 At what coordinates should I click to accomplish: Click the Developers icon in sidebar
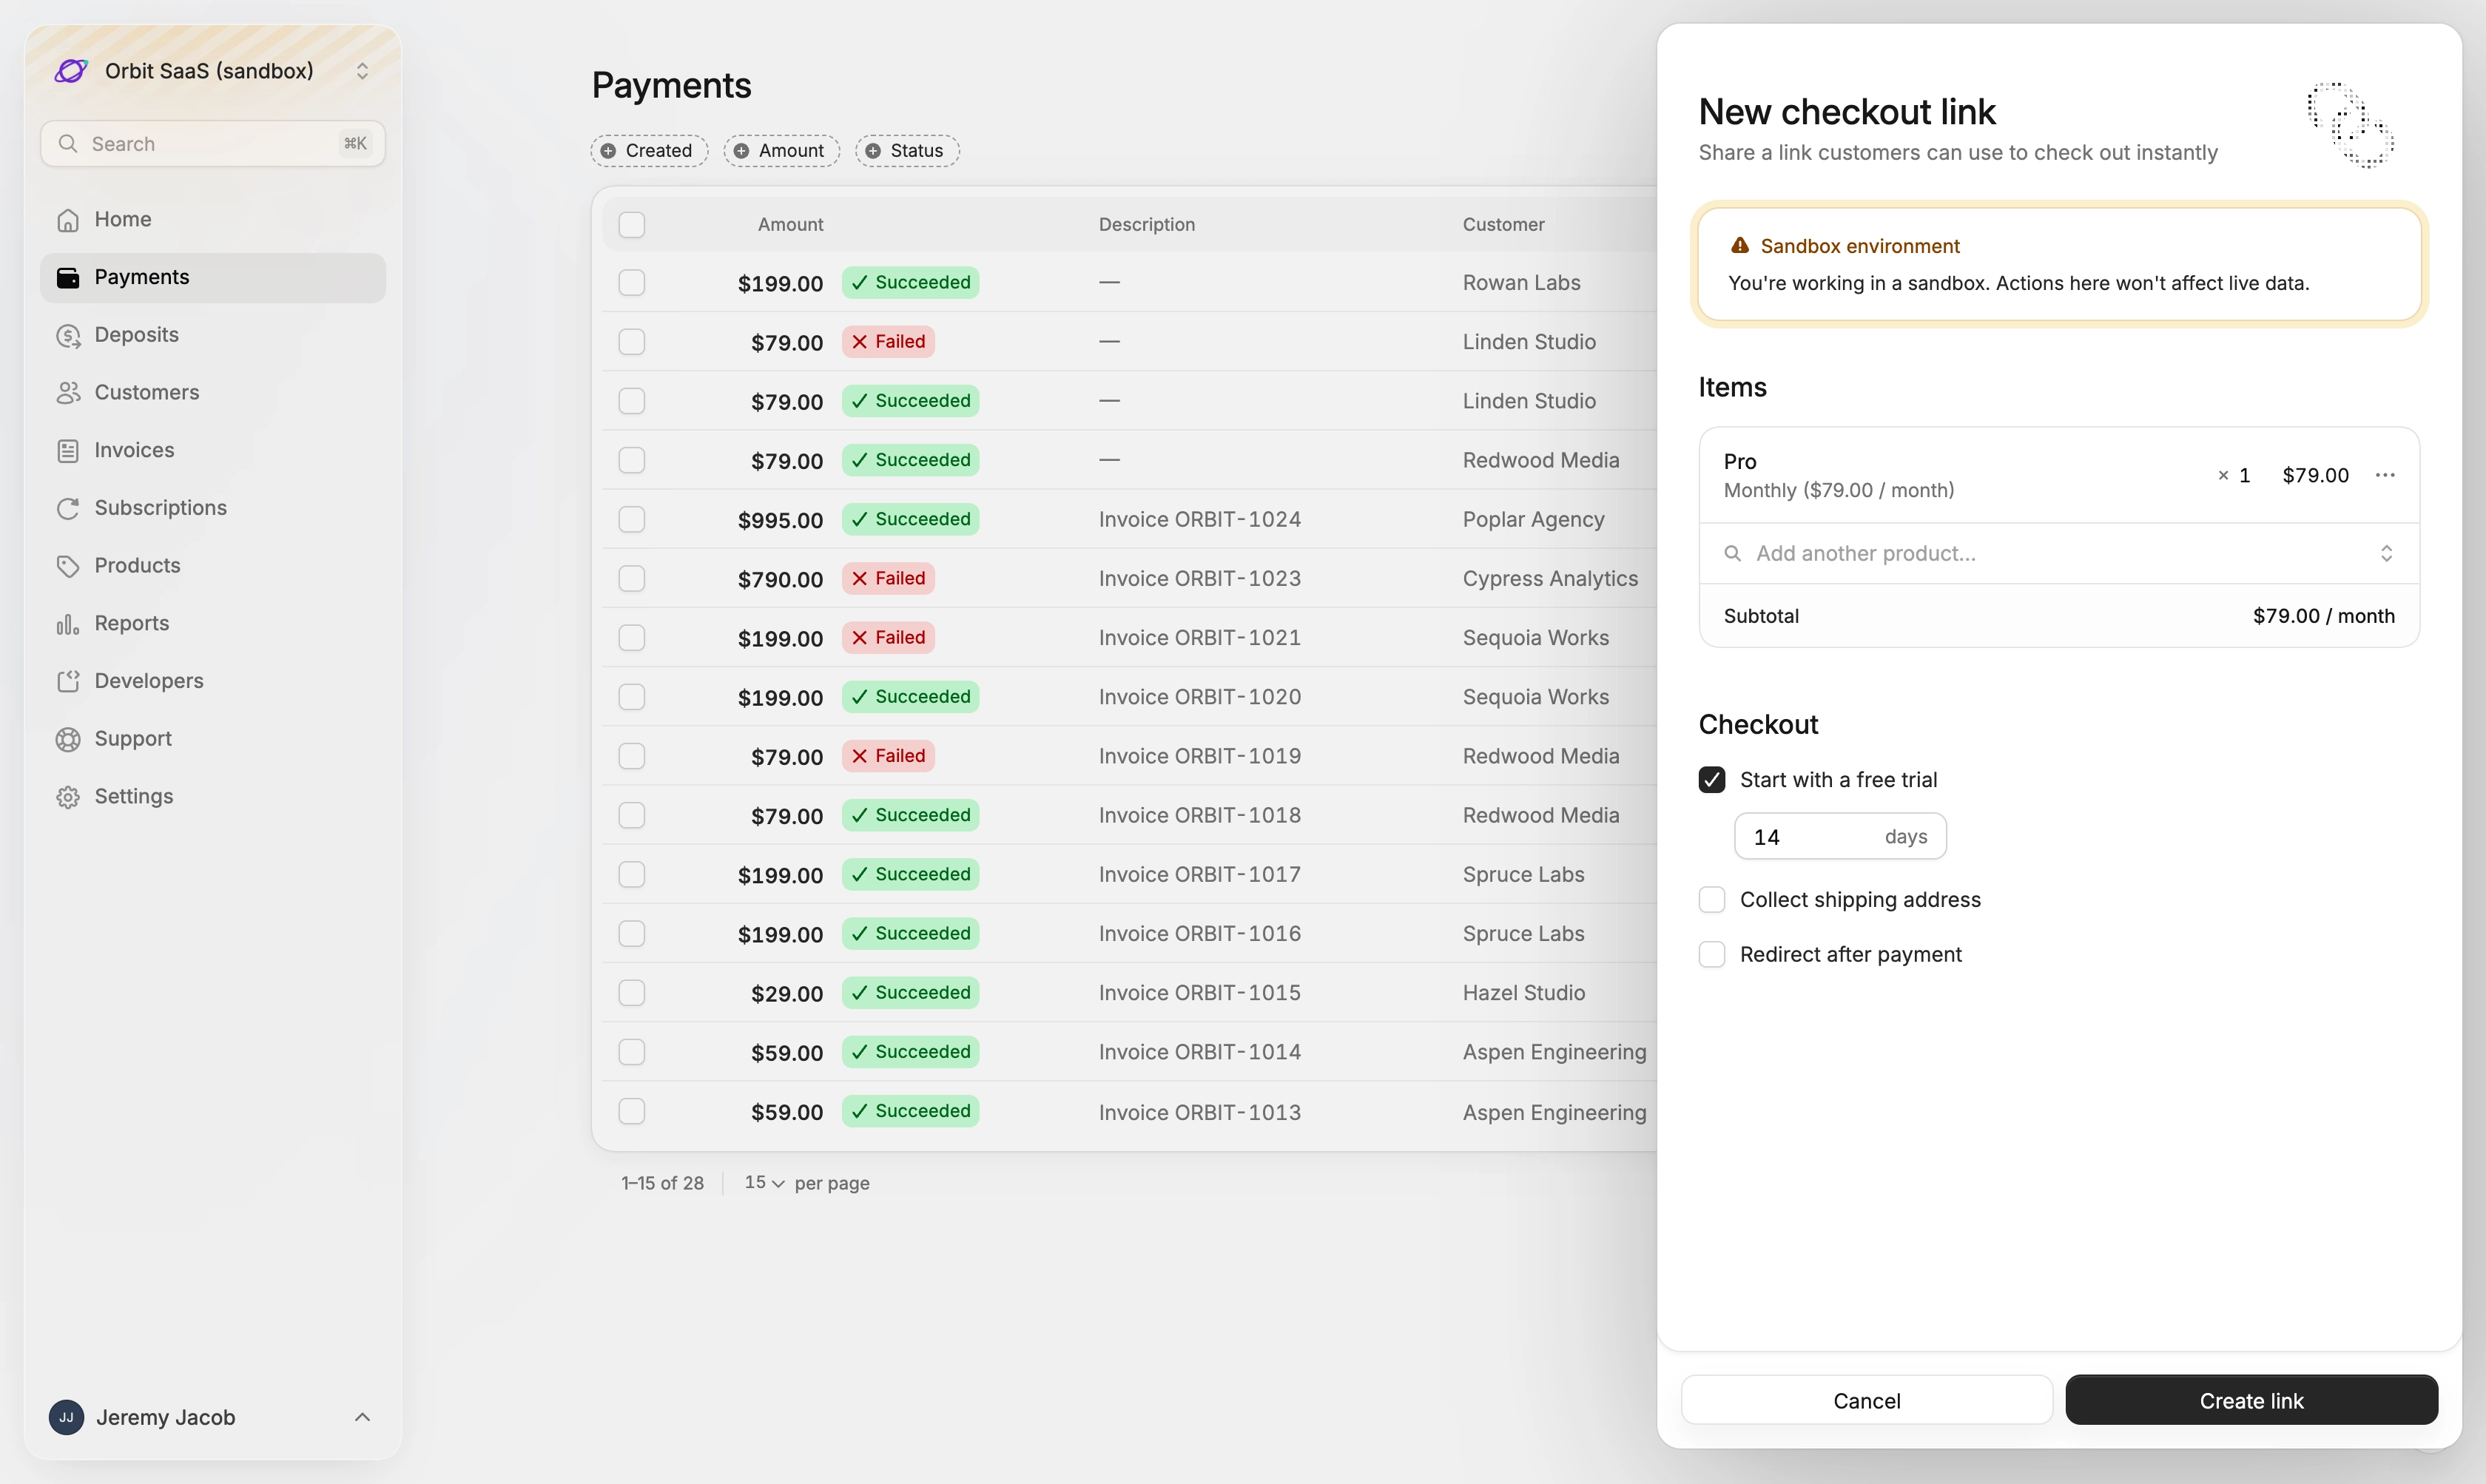tap(68, 681)
